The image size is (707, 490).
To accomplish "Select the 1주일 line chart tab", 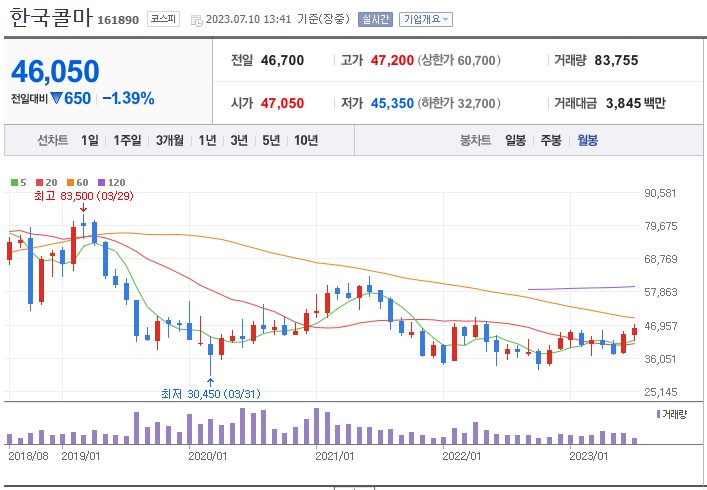I will pyautogui.click(x=127, y=140).
